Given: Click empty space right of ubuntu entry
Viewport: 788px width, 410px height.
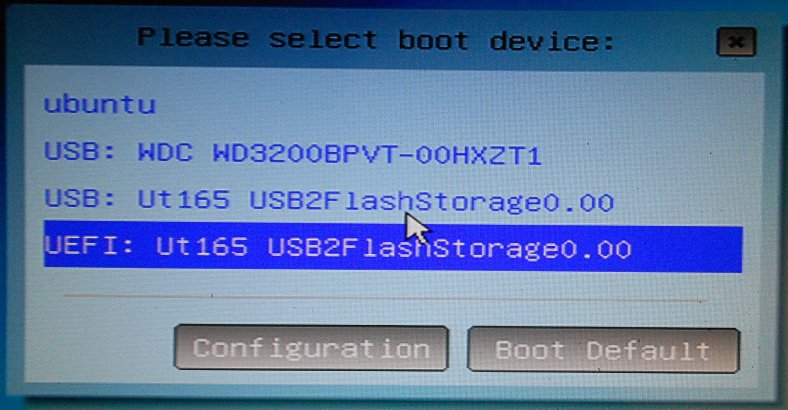Looking at the screenshot, I should coord(452,104).
